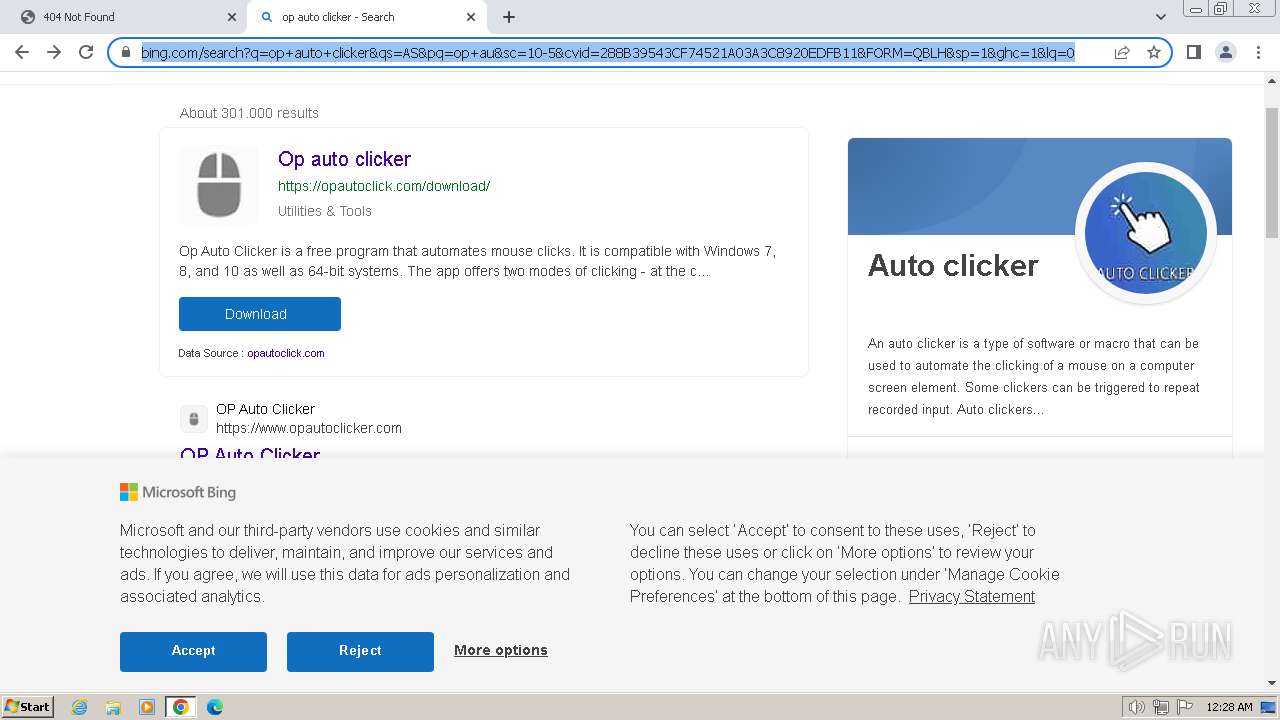Switch to op auto clicker - Search tab
1280x720 pixels.
tap(367, 17)
